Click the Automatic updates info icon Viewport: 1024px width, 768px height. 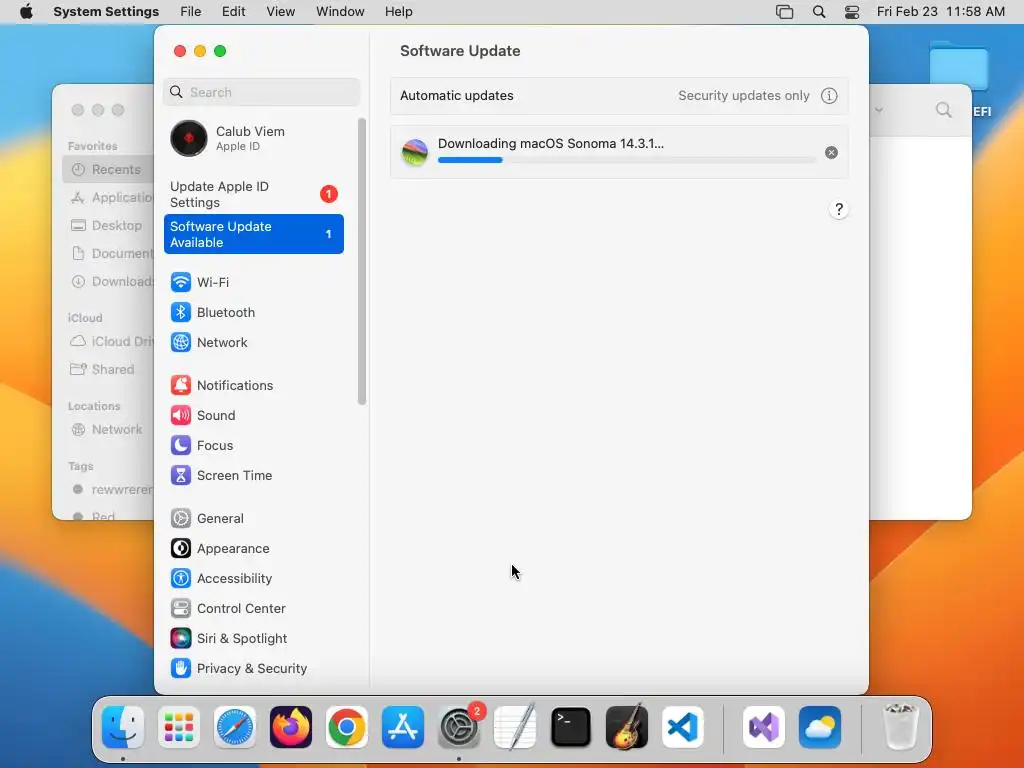click(829, 95)
